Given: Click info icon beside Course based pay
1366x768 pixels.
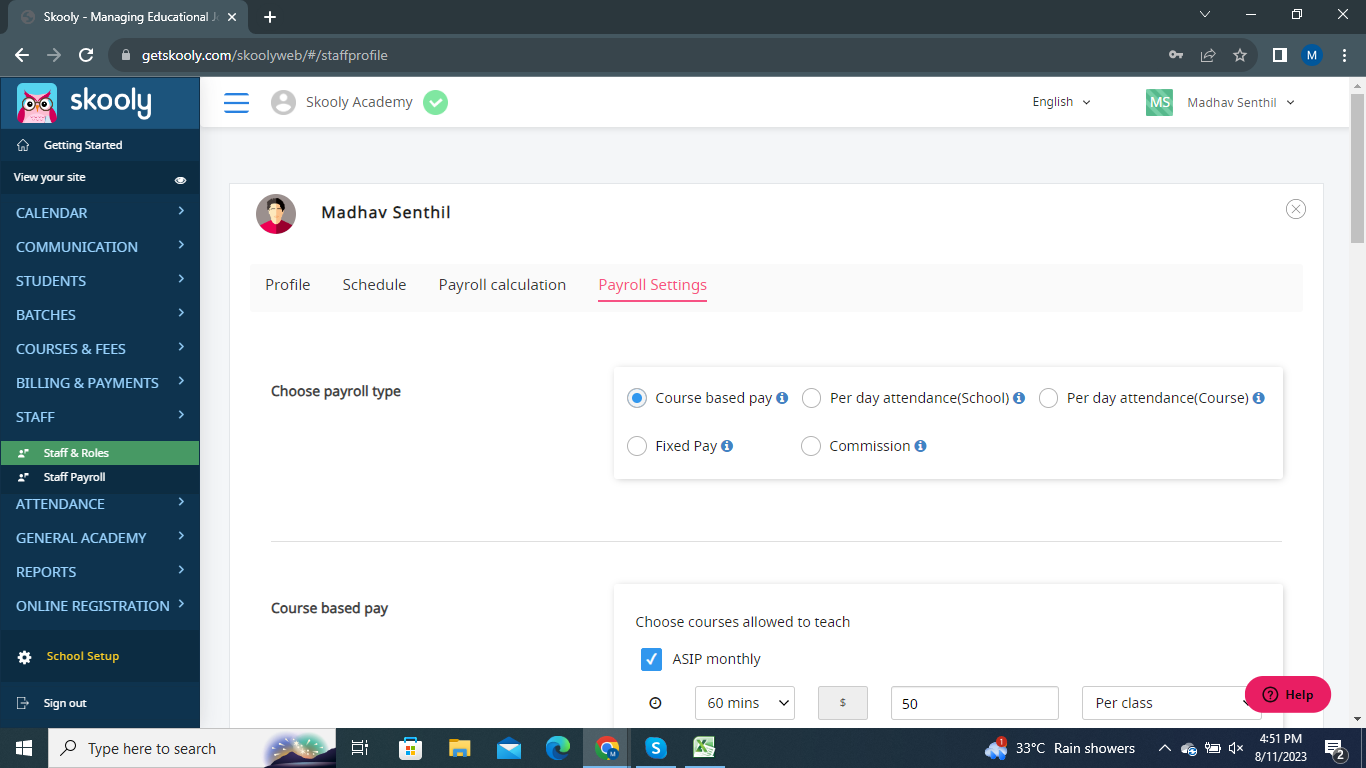Looking at the screenshot, I should [x=782, y=398].
